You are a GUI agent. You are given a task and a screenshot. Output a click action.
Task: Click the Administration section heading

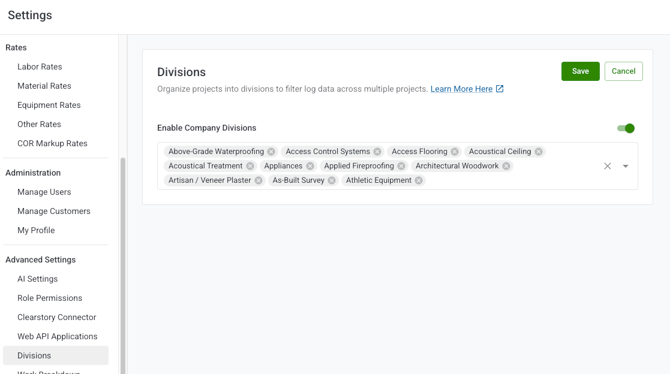(33, 173)
